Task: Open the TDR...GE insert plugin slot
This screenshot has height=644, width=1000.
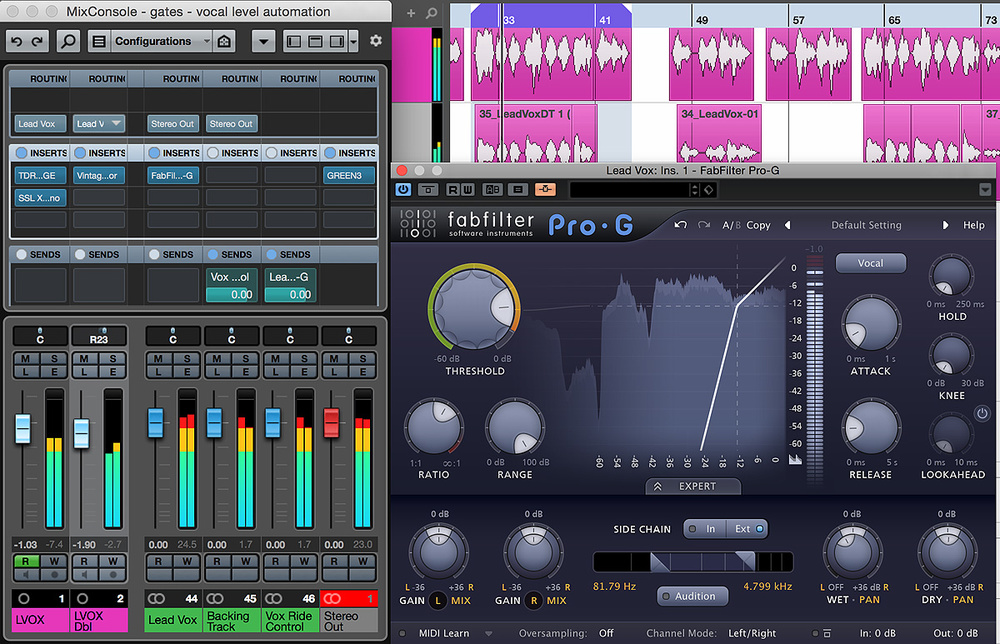Action: 40,175
